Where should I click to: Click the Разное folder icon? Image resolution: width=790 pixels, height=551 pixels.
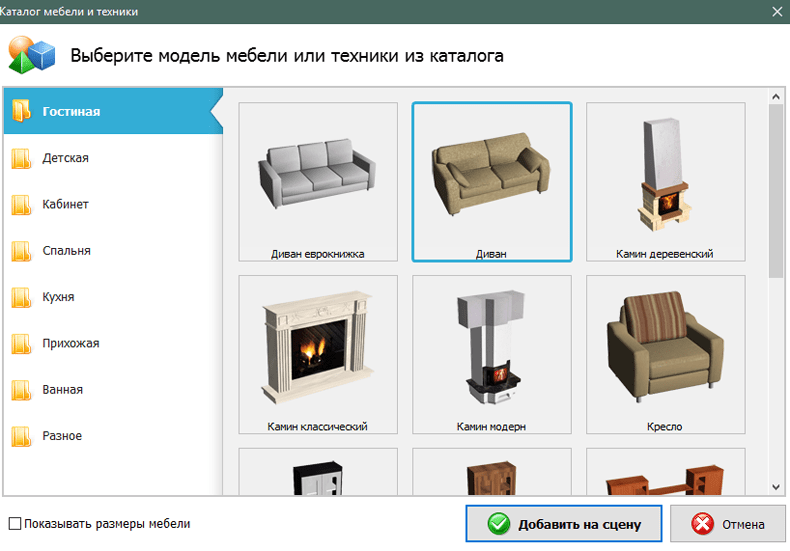(x=21, y=436)
